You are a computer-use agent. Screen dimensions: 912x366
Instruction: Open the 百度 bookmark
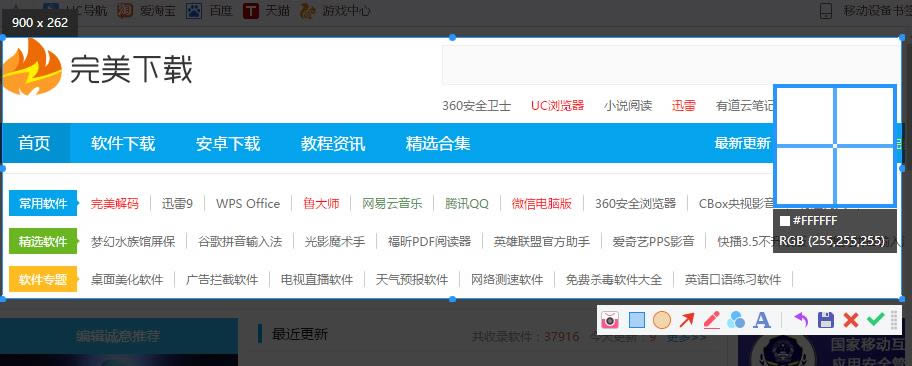point(208,10)
